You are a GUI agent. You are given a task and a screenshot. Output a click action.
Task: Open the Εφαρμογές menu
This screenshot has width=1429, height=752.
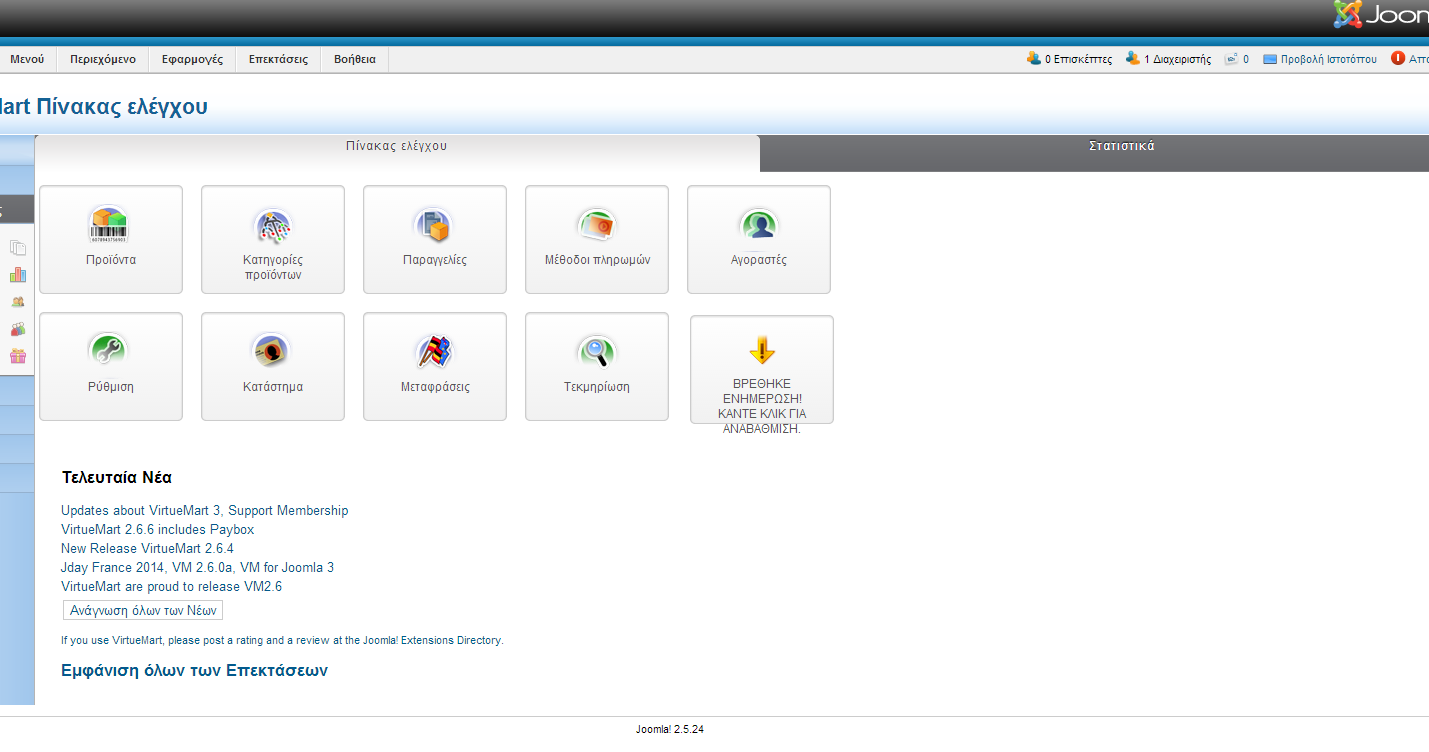tap(192, 59)
